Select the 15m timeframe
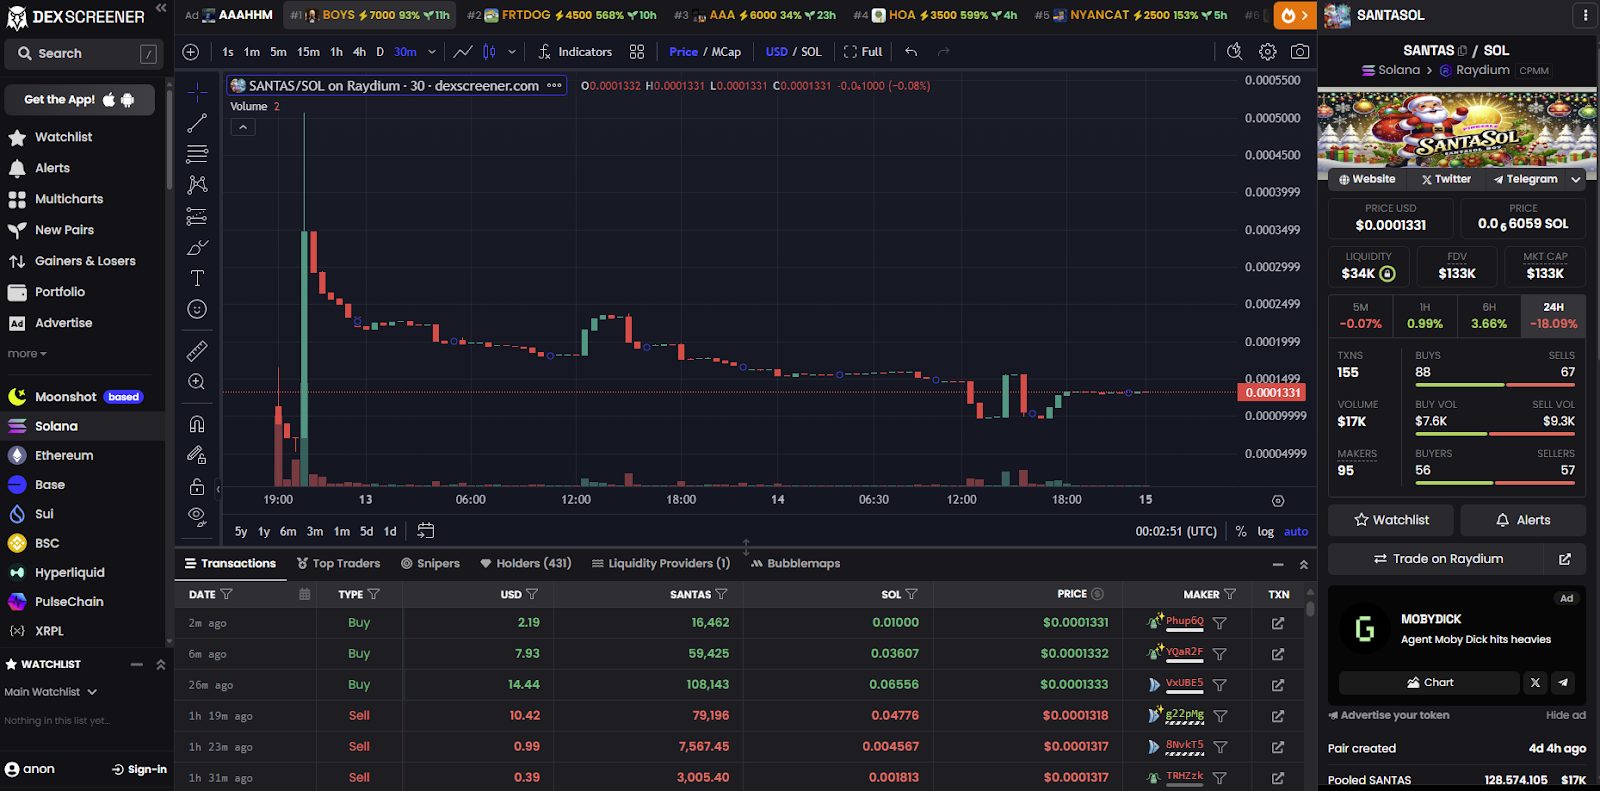The width and height of the screenshot is (1600, 791). (x=308, y=52)
